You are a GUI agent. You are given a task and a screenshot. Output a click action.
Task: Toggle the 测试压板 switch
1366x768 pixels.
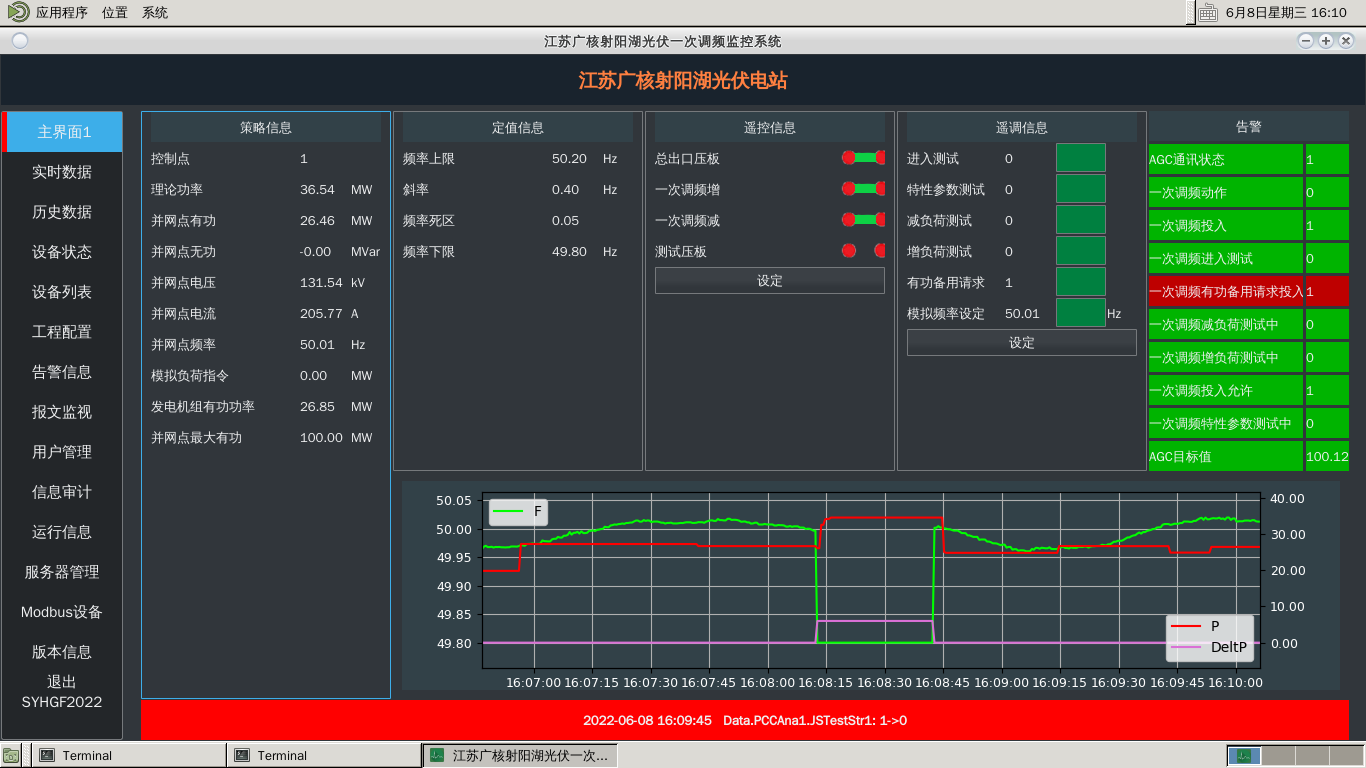coord(864,251)
